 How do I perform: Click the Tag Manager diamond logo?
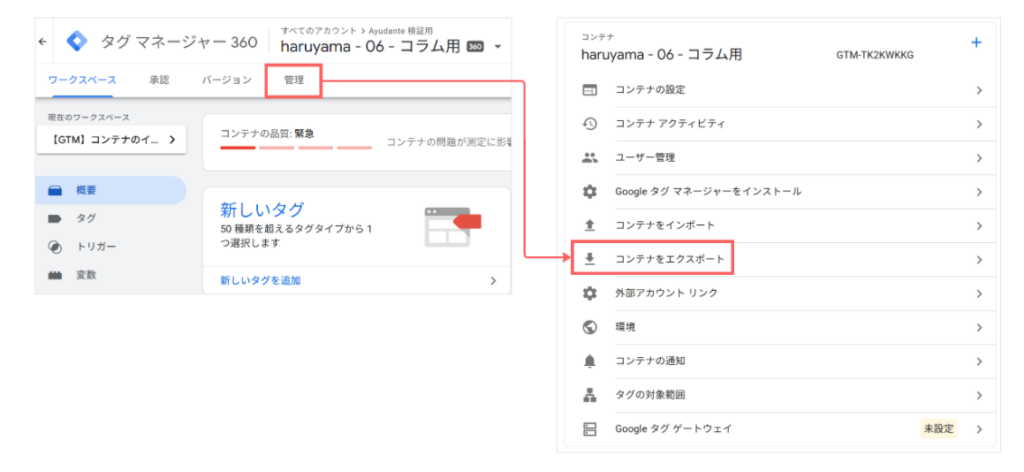(x=77, y=41)
